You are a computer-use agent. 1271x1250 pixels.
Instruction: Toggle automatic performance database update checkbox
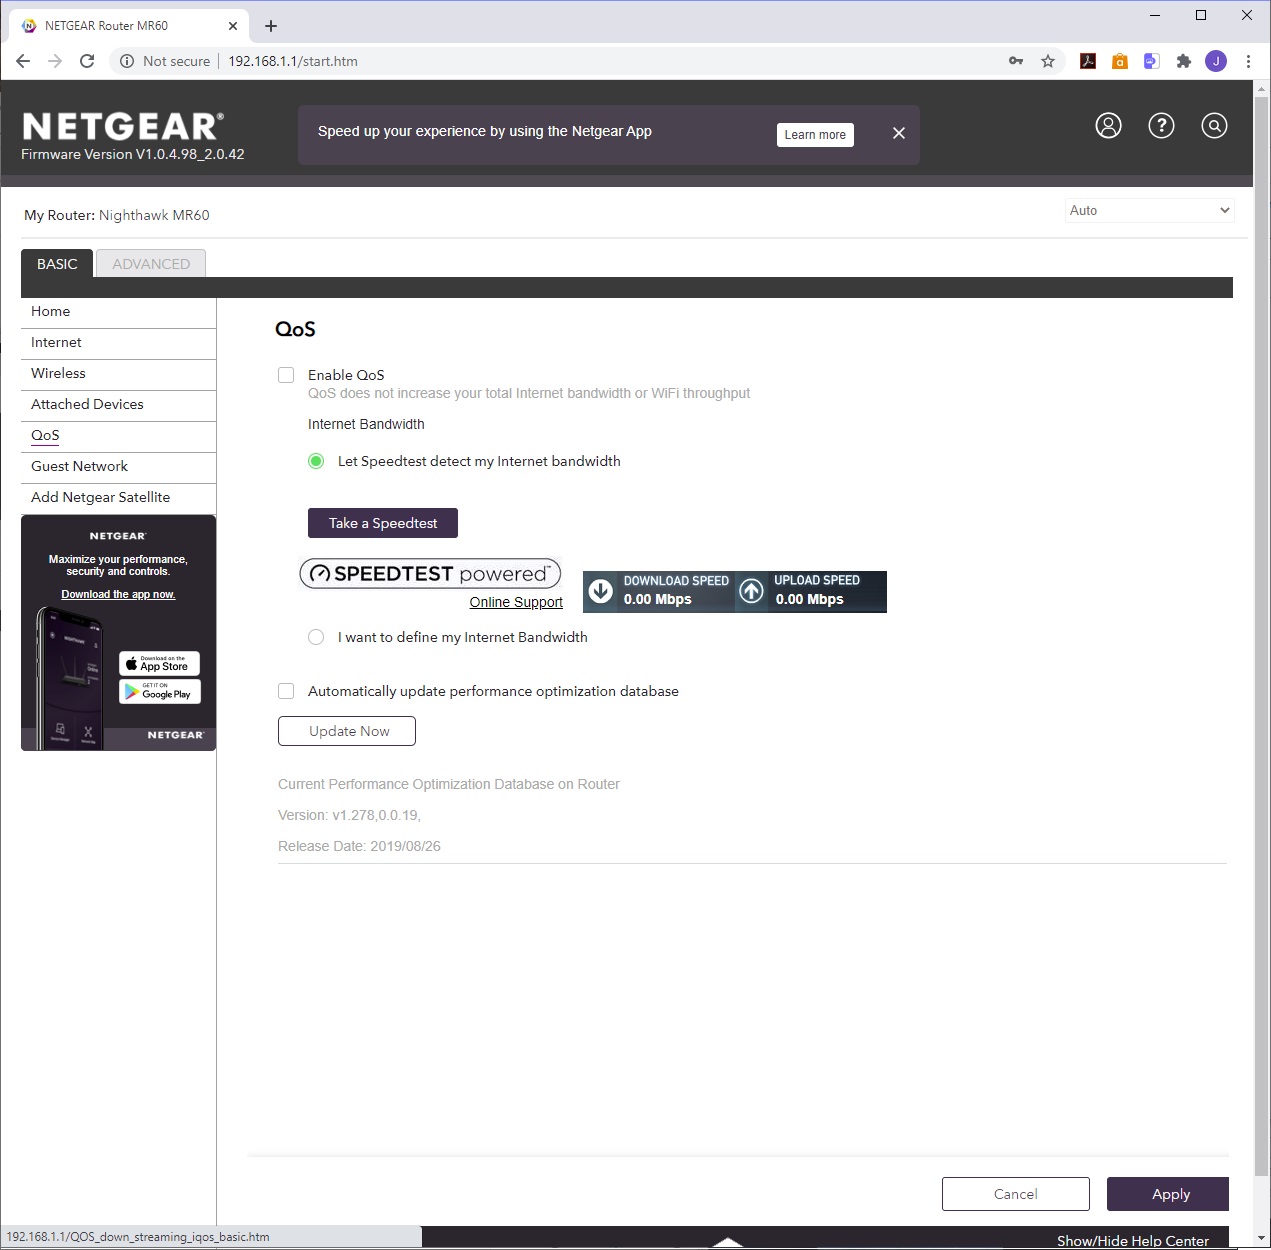click(286, 691)
